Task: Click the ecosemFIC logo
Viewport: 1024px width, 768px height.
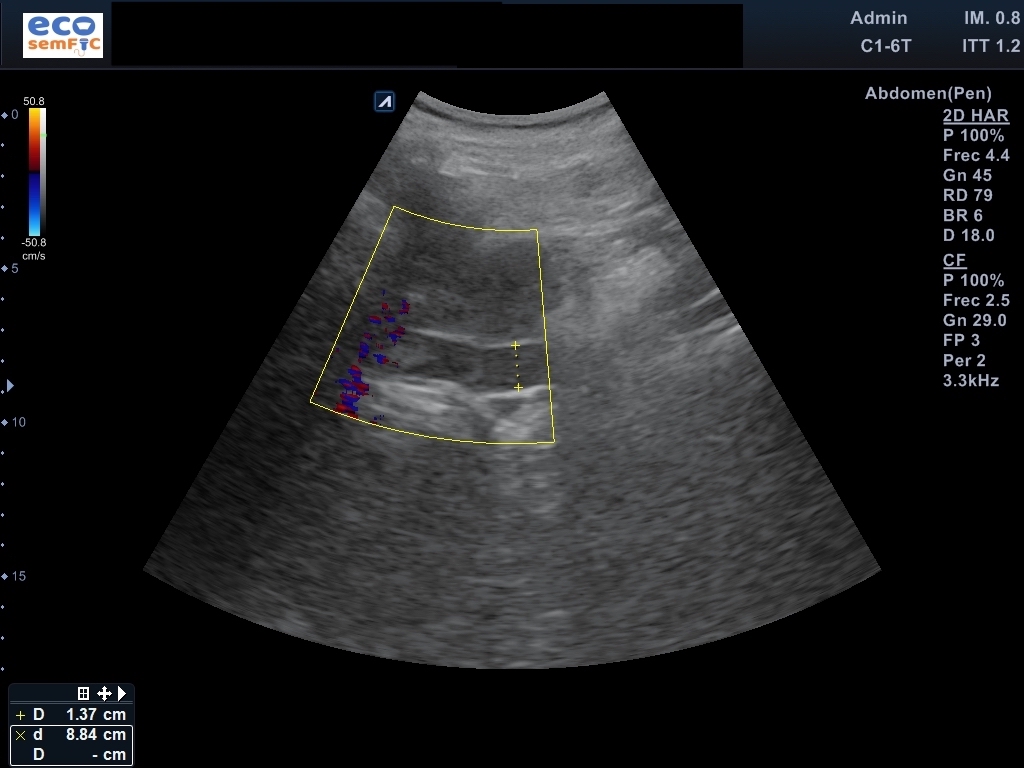Action: point(63,35)
